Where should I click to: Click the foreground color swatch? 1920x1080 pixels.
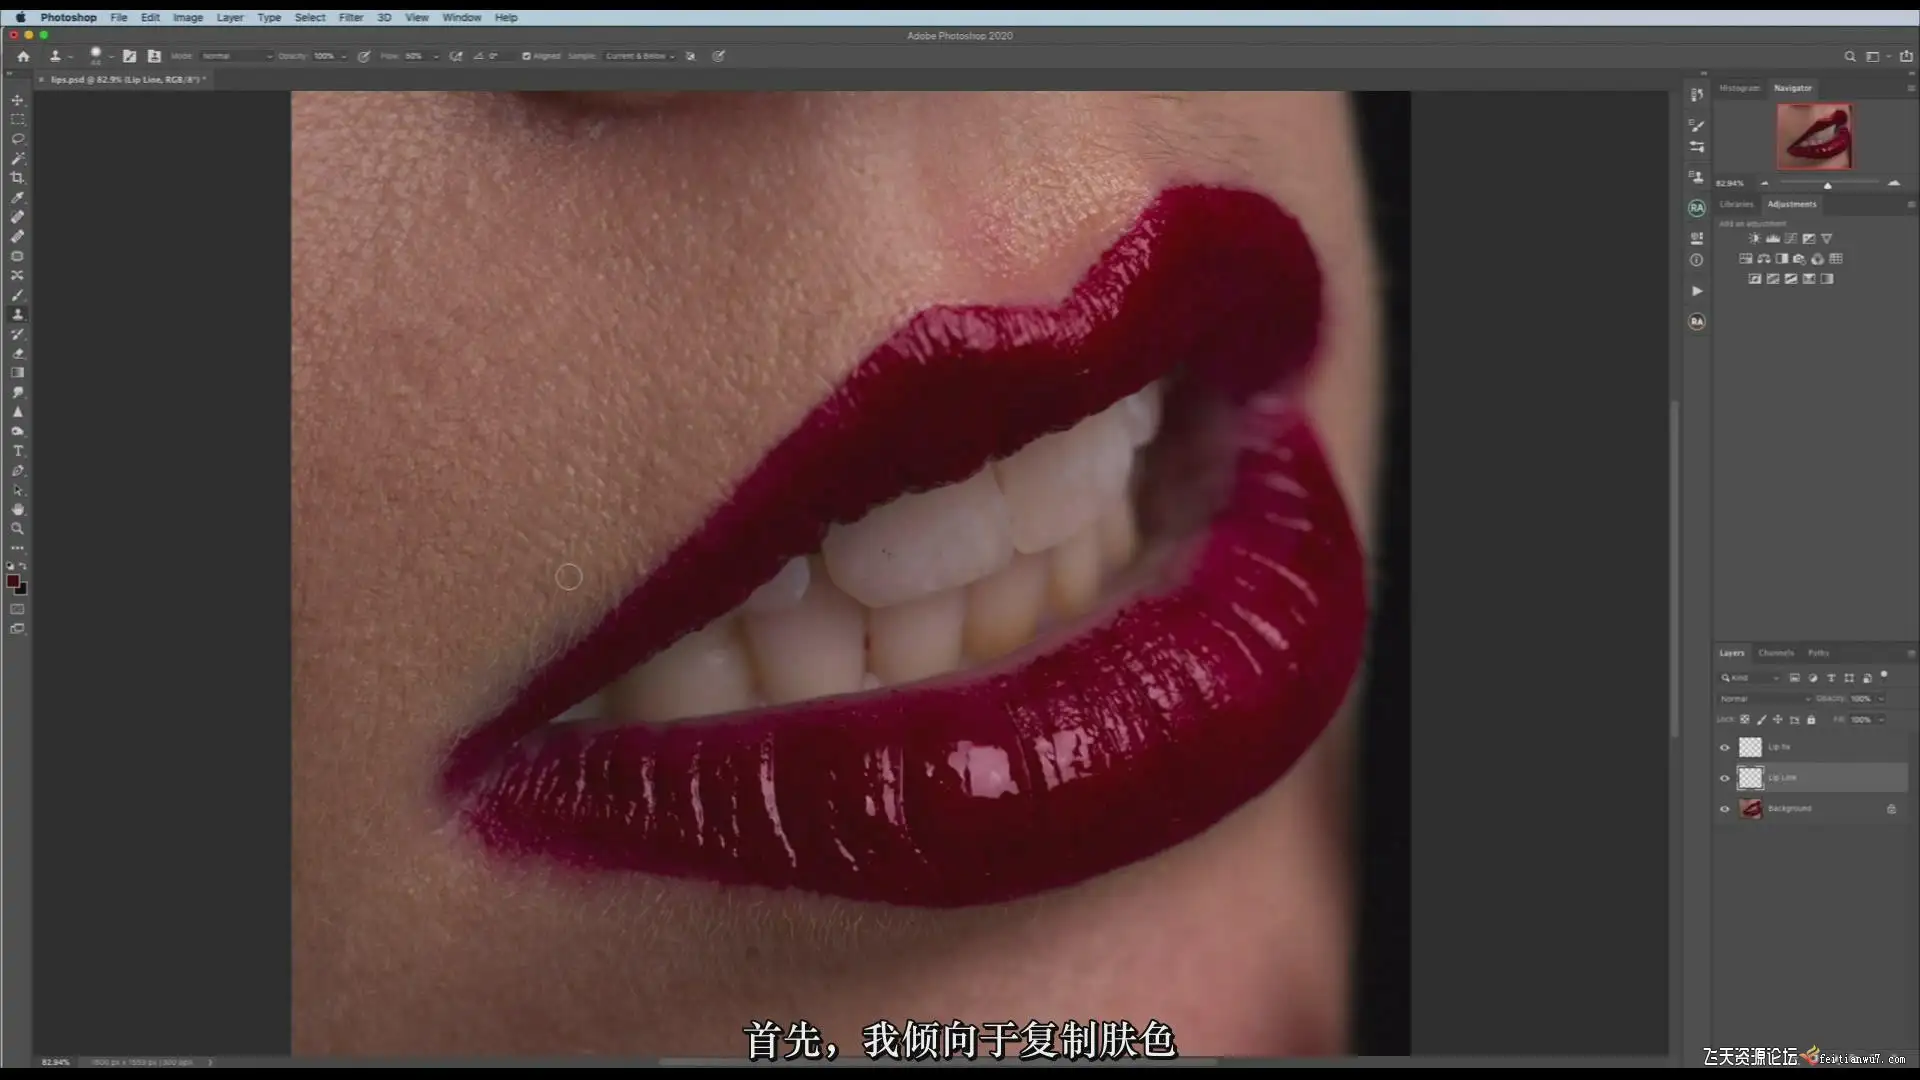[13, 582]
